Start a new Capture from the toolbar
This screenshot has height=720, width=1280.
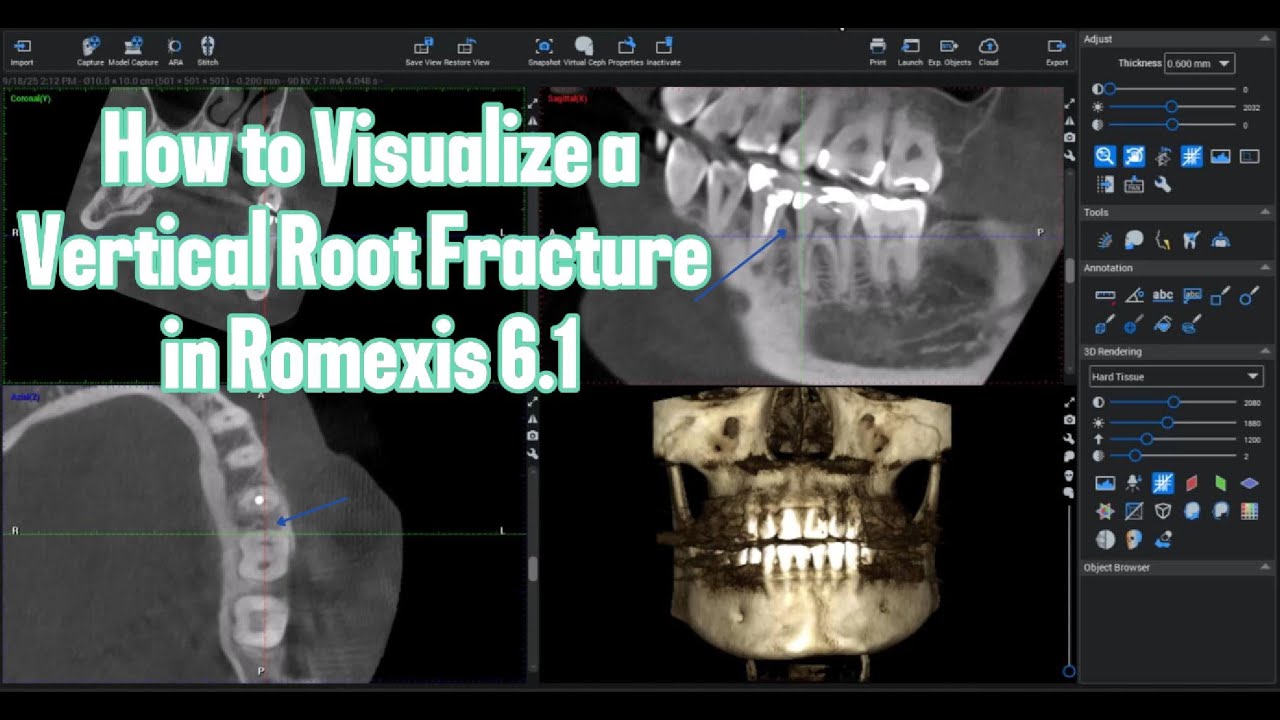pyautogui.click(x=91, y=51)
